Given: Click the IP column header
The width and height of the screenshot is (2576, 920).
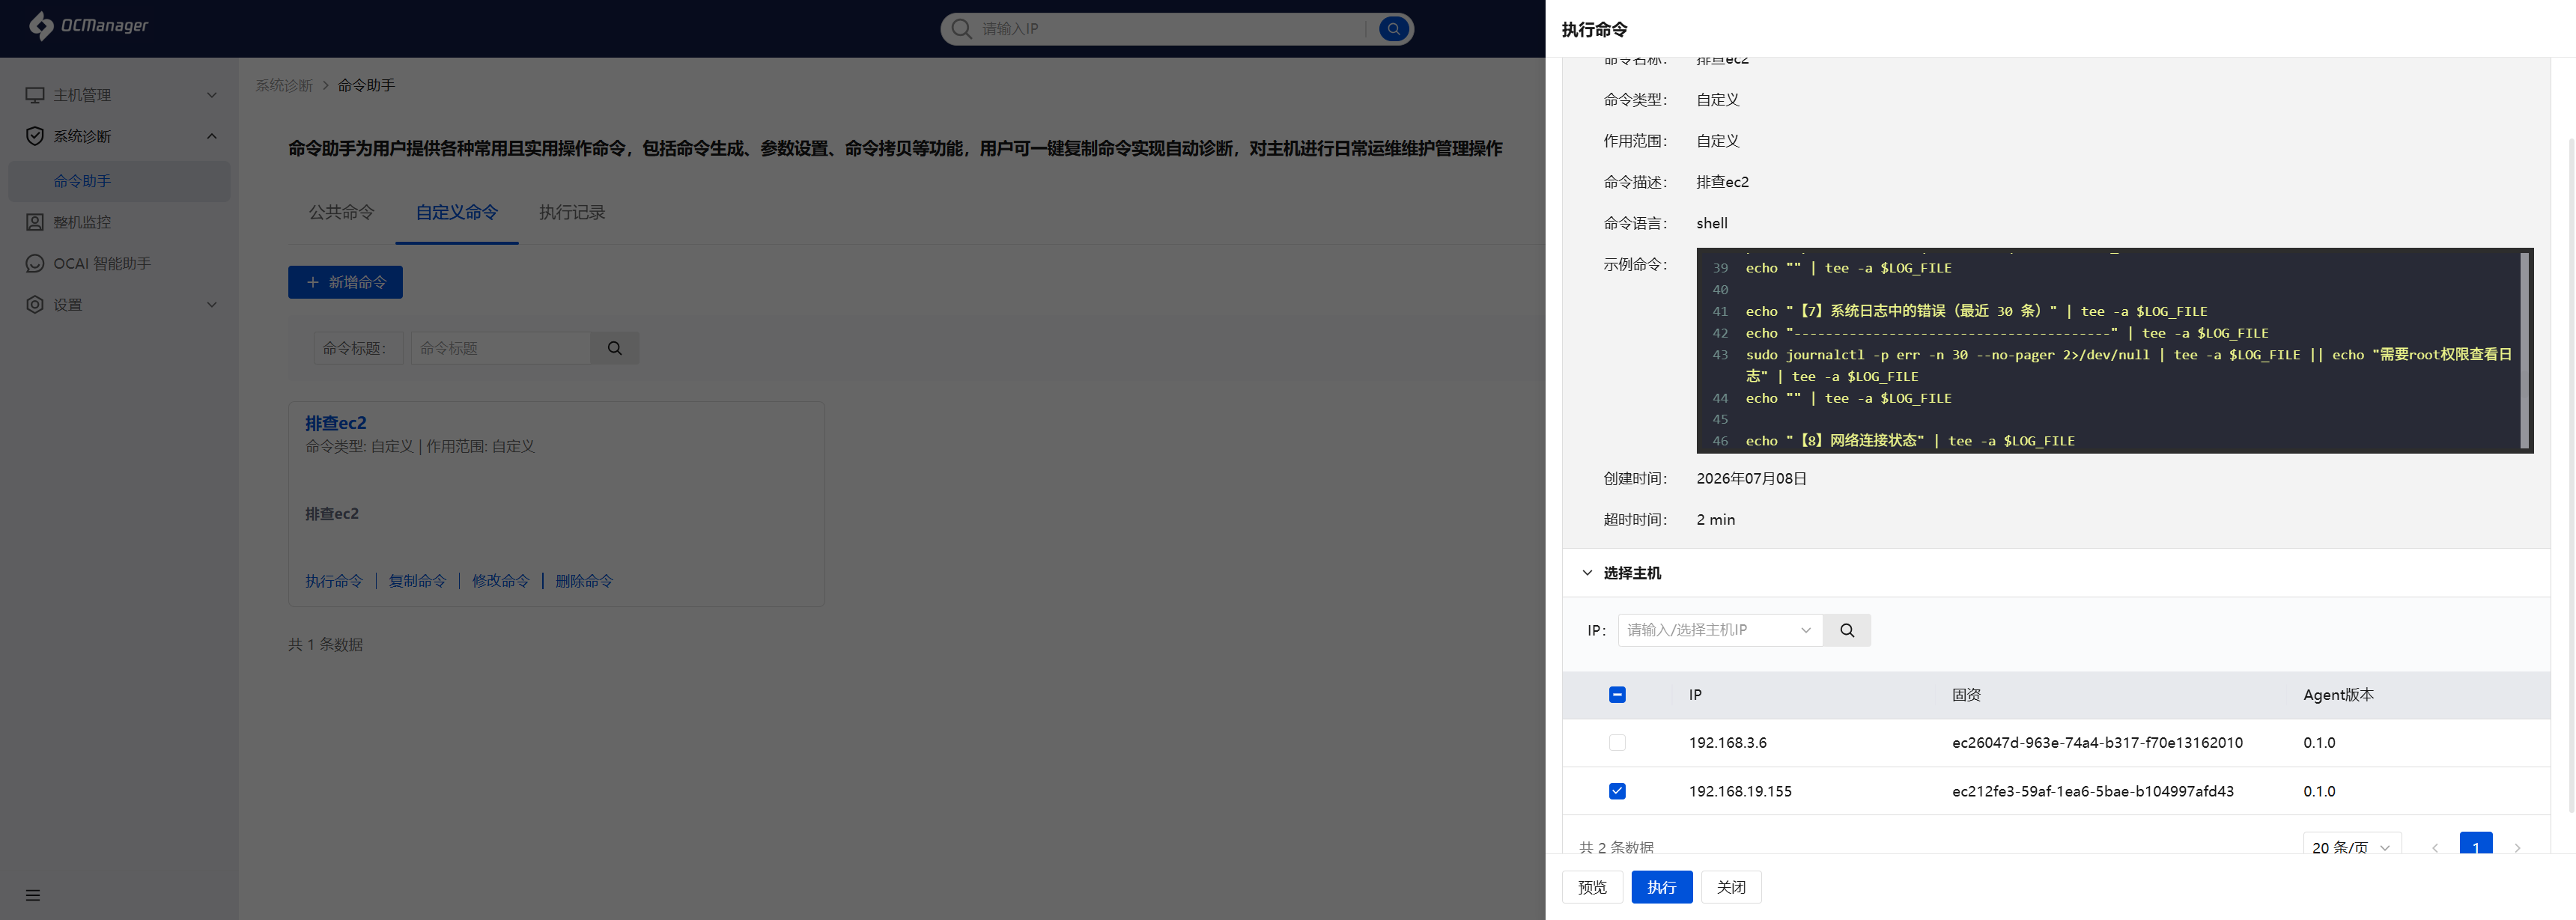Looking at the screenshot, I should click(x=1695, y=695).
